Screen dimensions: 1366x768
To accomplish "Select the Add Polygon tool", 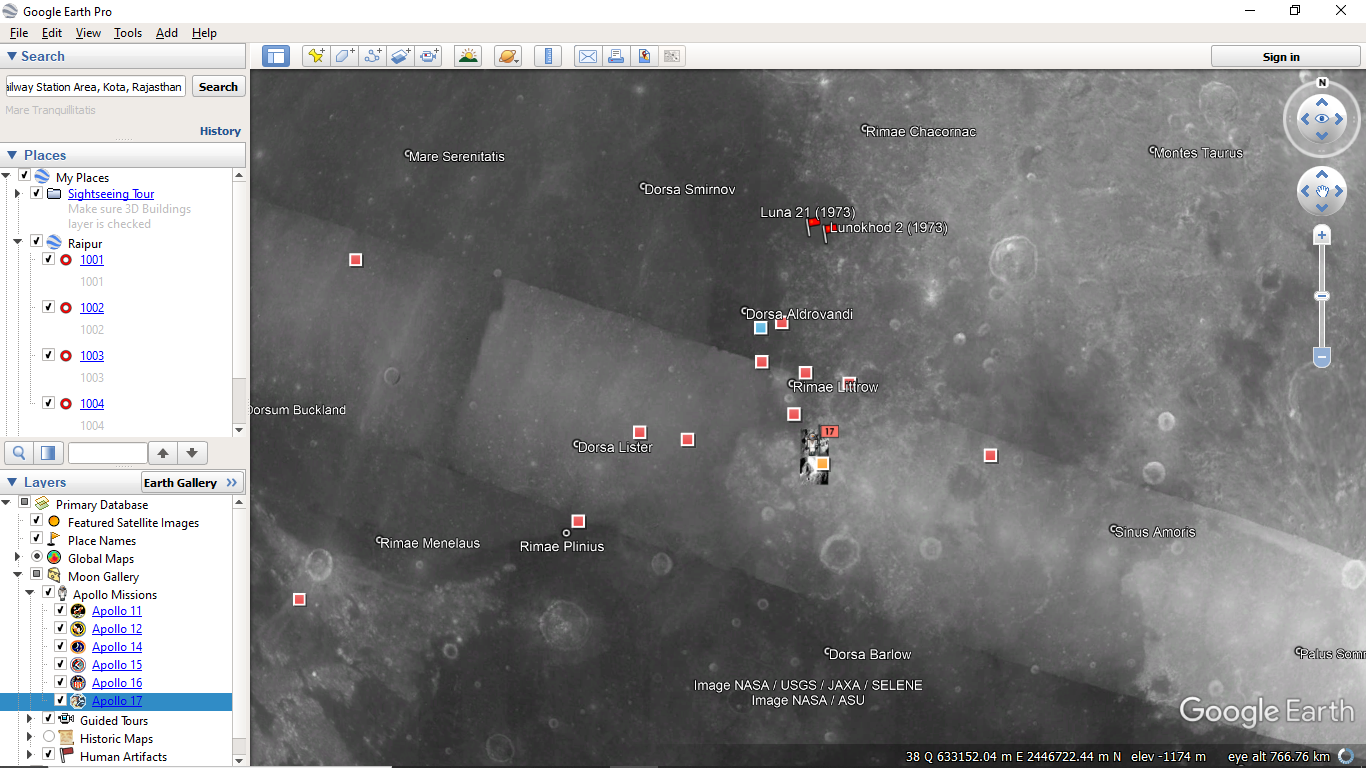I will 344,56.
